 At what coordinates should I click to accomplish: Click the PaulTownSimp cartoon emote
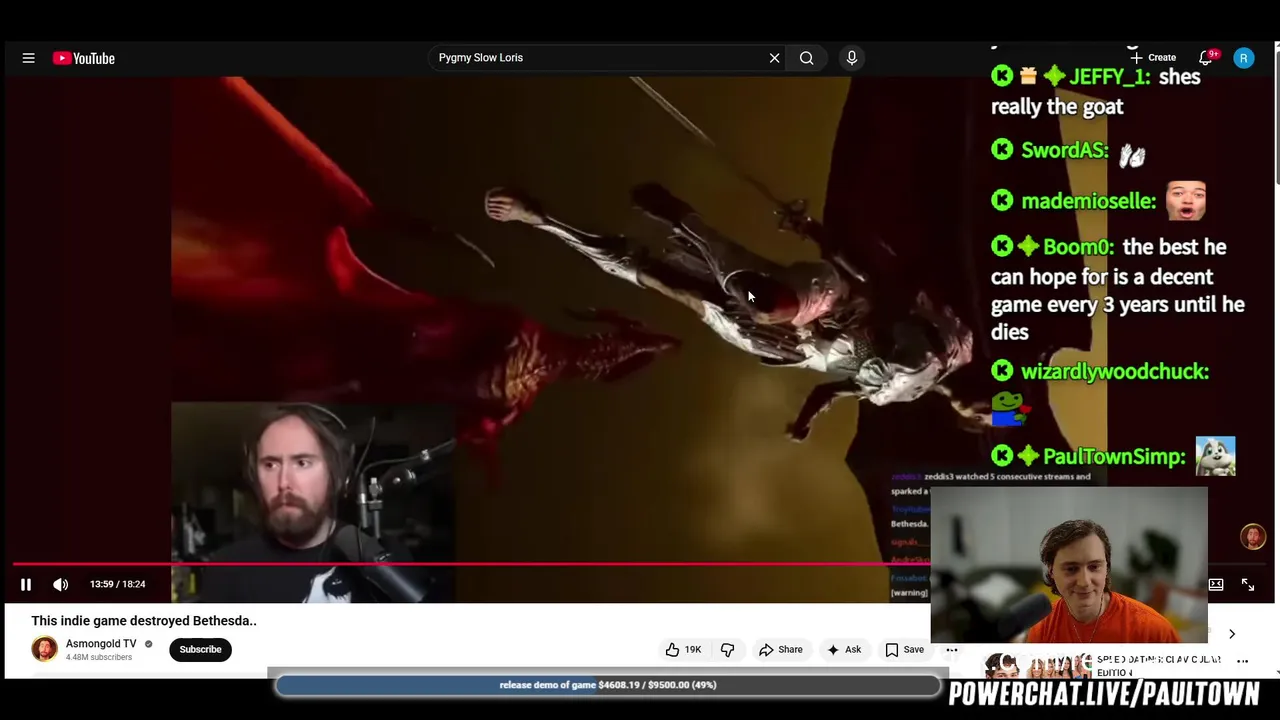pyautogui.click(x=1215, y=456)
